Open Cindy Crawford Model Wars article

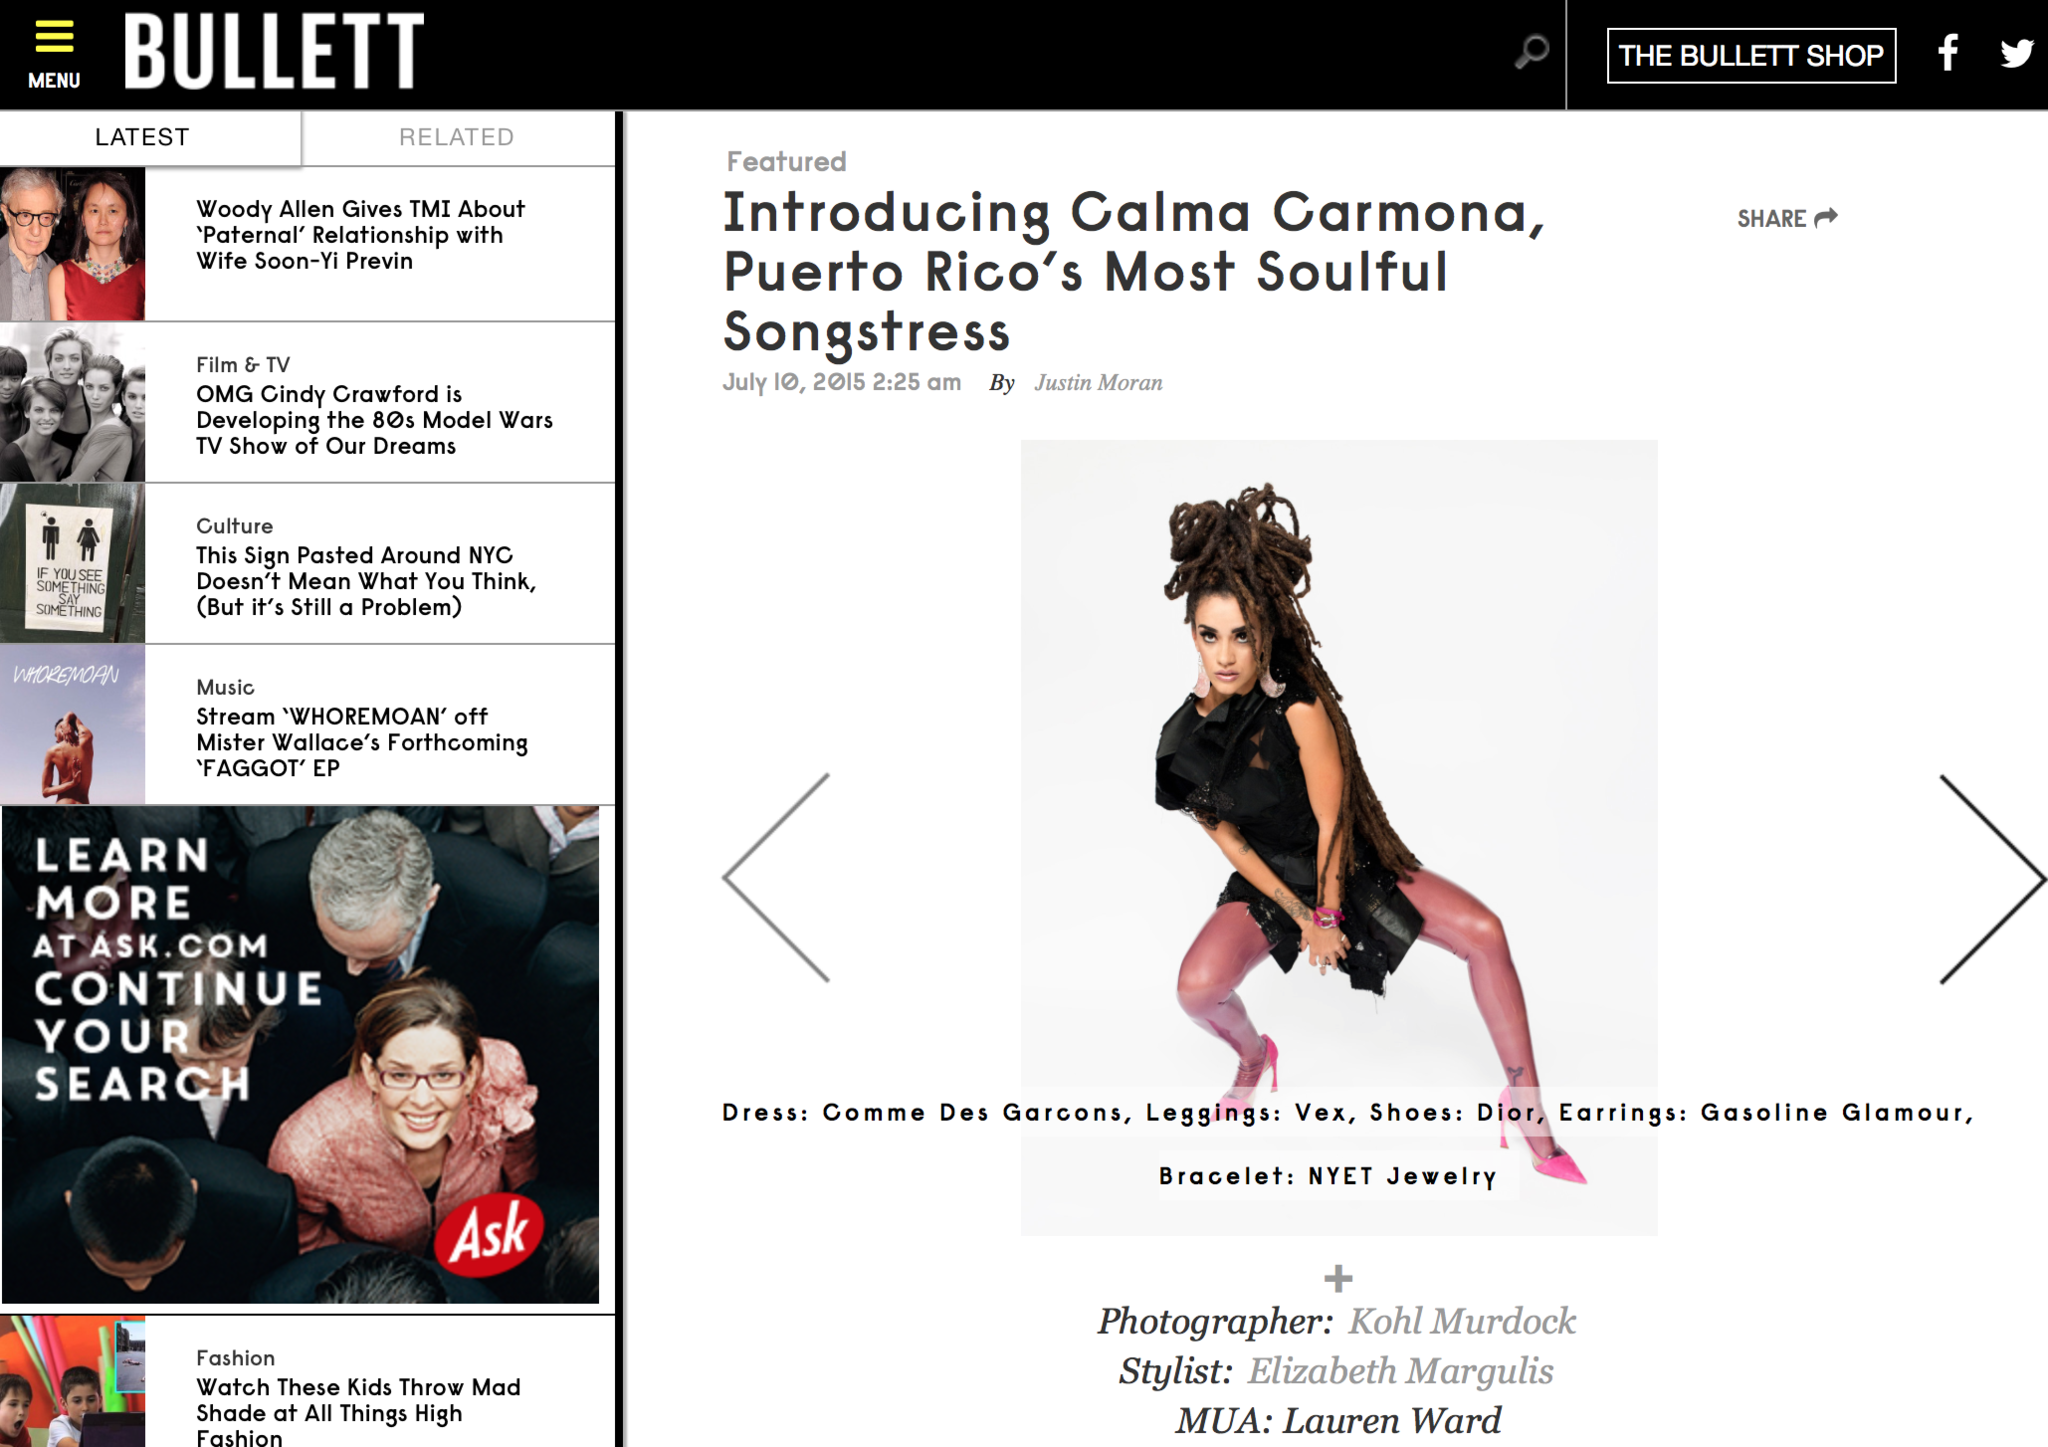[374, 420]
